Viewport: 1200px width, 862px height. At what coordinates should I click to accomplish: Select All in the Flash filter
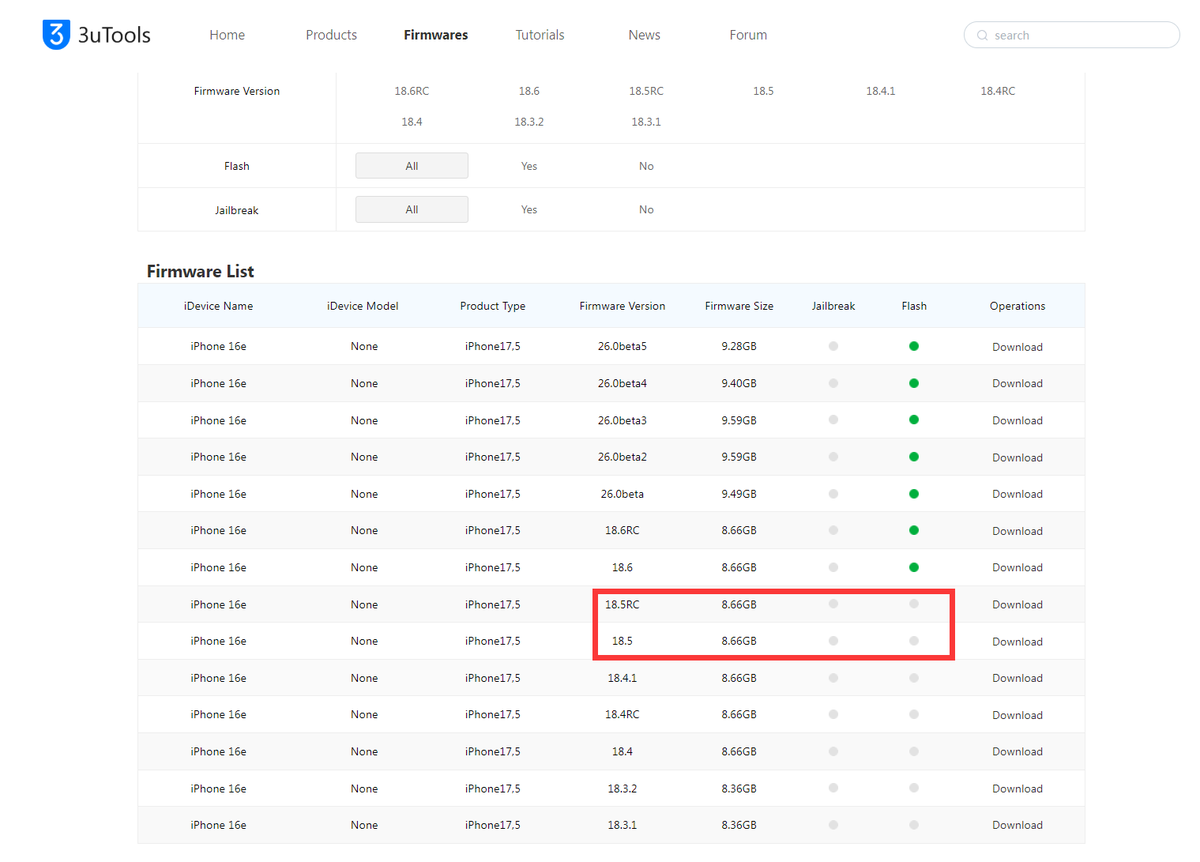[x=412, y=166]
